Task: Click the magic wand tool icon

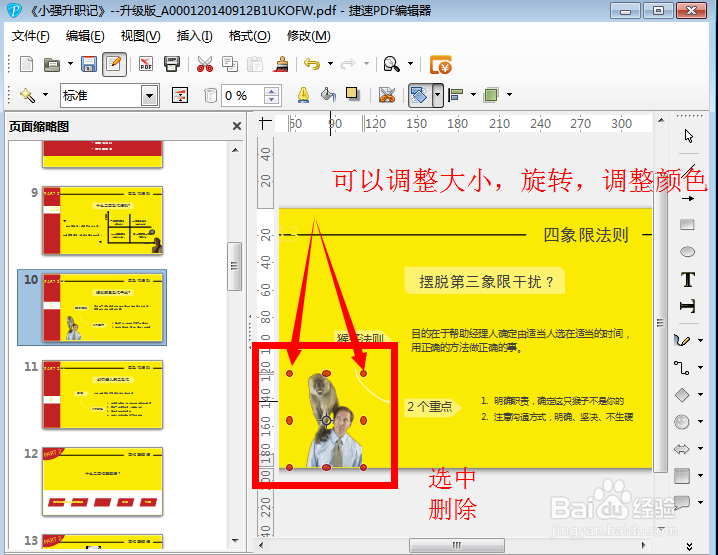Action: [x=27, y=95]
